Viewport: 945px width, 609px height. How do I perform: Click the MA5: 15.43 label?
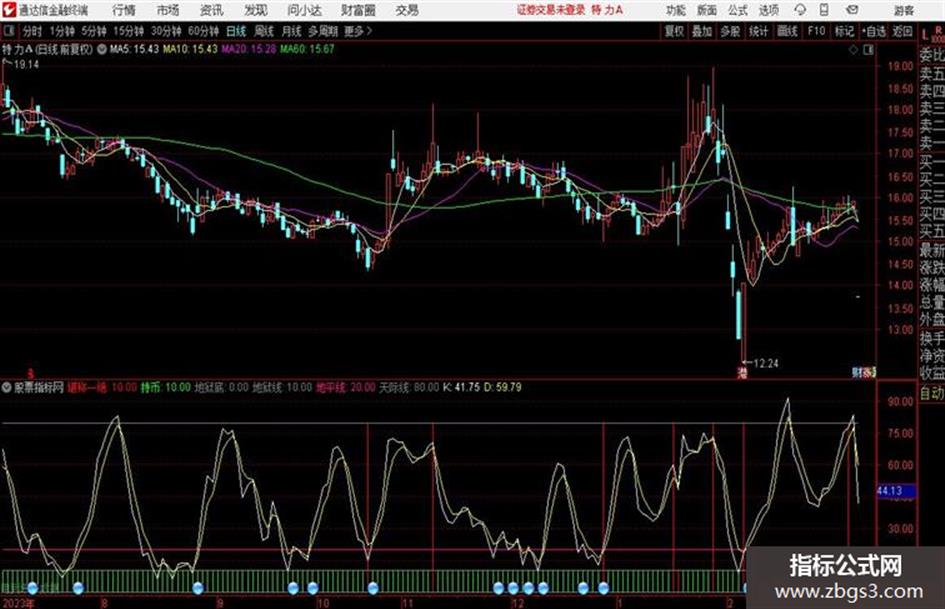point(134,49)
